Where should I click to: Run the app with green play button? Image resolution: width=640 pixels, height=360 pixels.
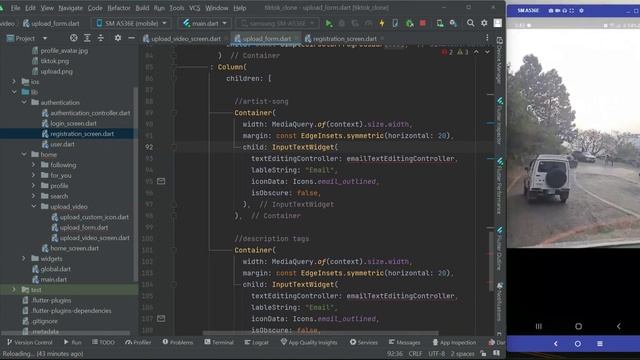coord(329,23)
